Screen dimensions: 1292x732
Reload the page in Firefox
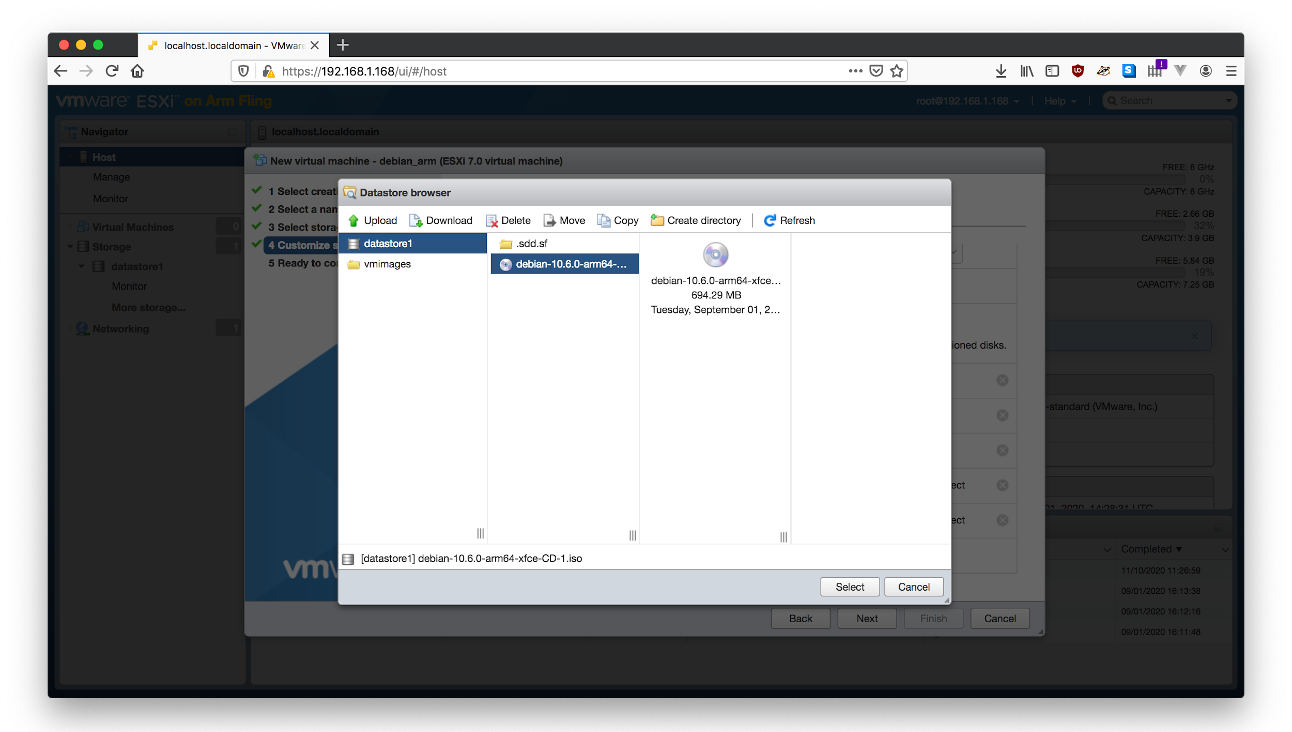112,71
